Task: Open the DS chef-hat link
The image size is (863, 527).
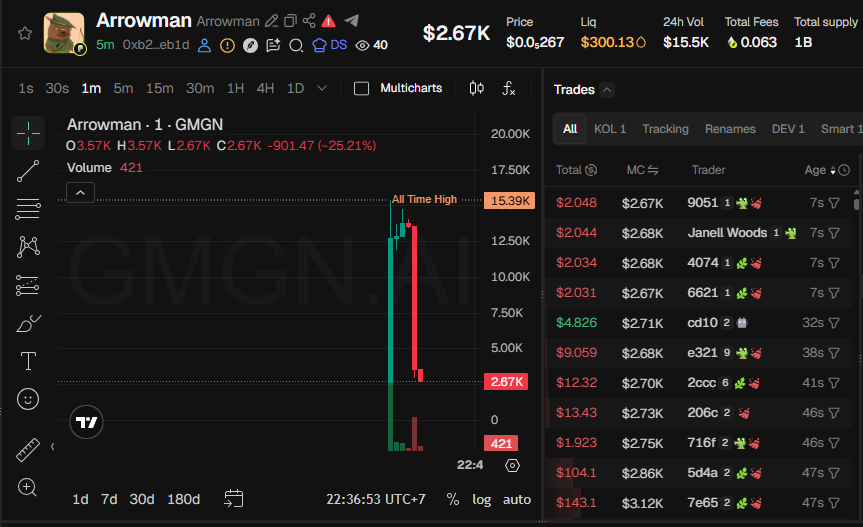Action: point(330,45)
